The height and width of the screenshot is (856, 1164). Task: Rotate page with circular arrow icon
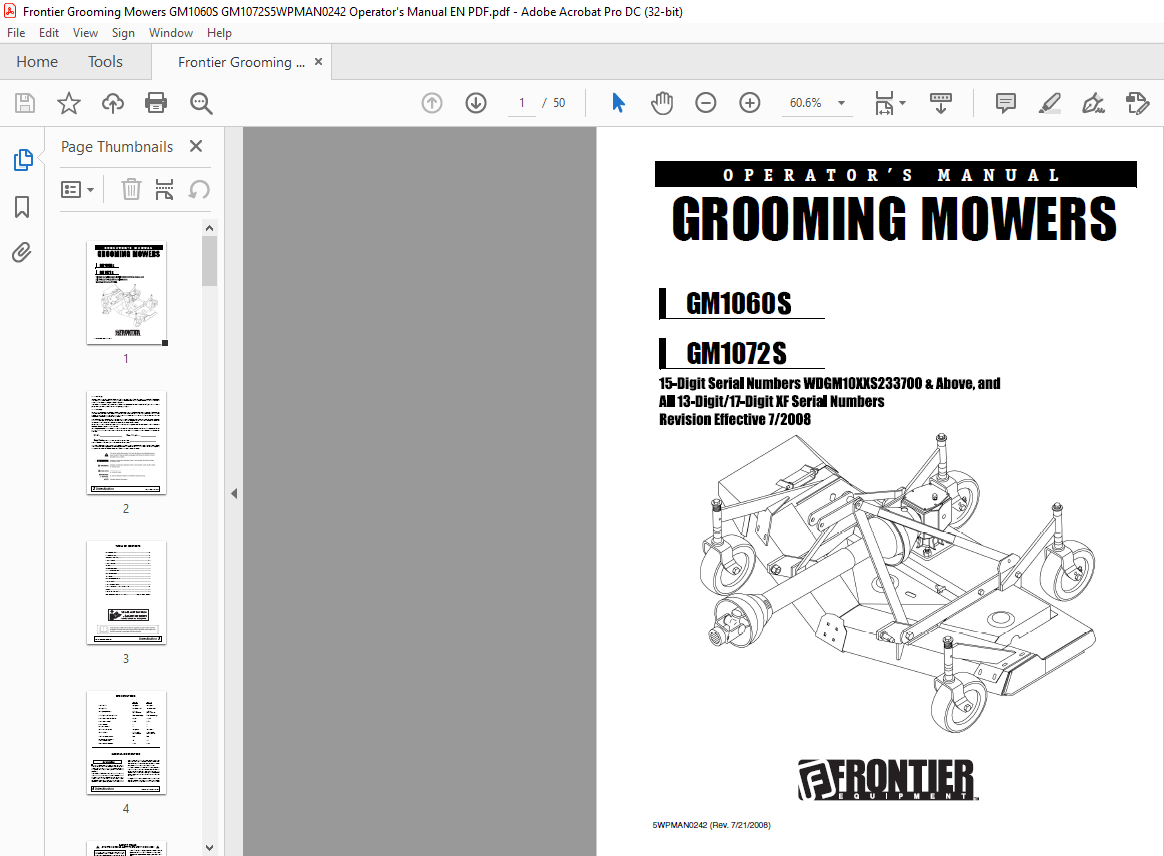point(198,189)
